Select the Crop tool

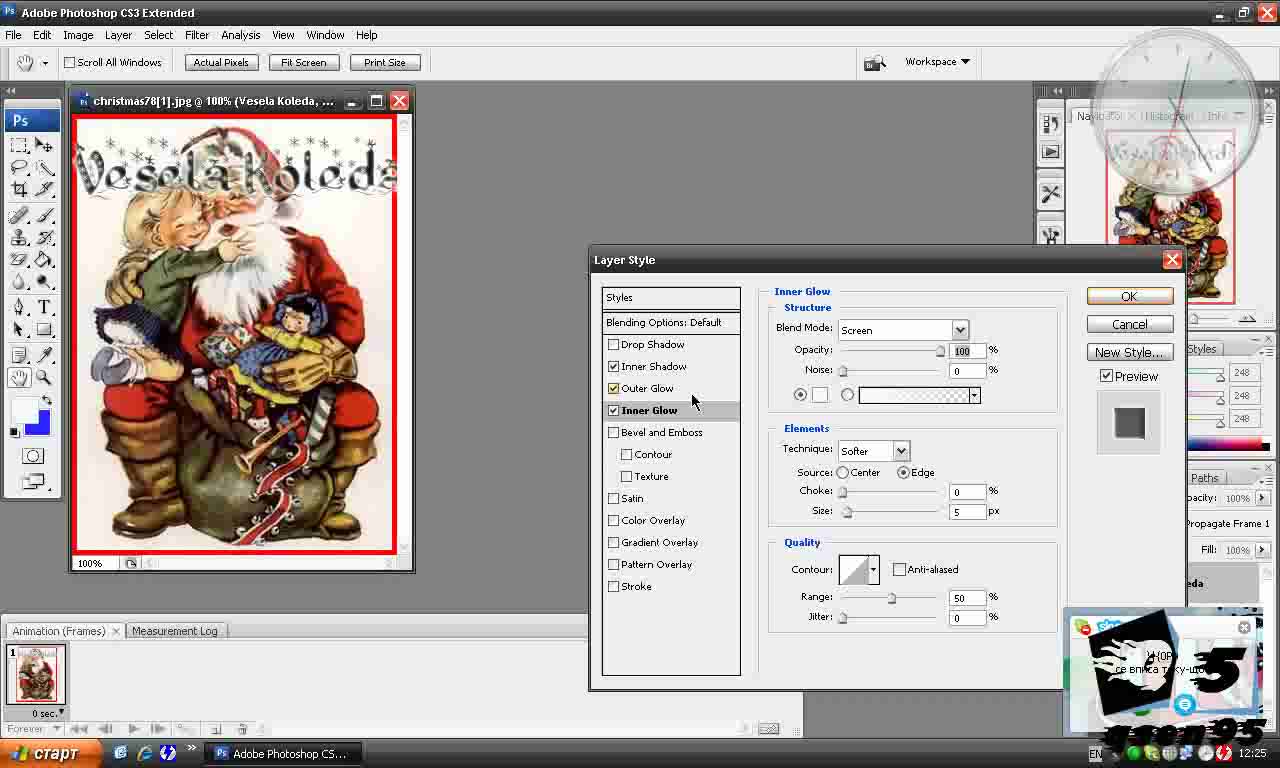click(19, 190)
